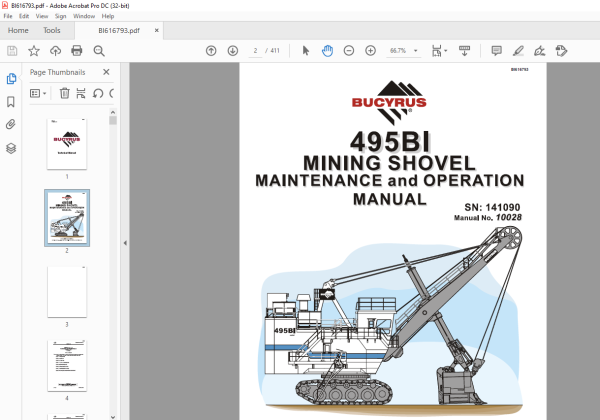Close the BI616793.pdf tab
600x420 pixels.
click(157, 30)
